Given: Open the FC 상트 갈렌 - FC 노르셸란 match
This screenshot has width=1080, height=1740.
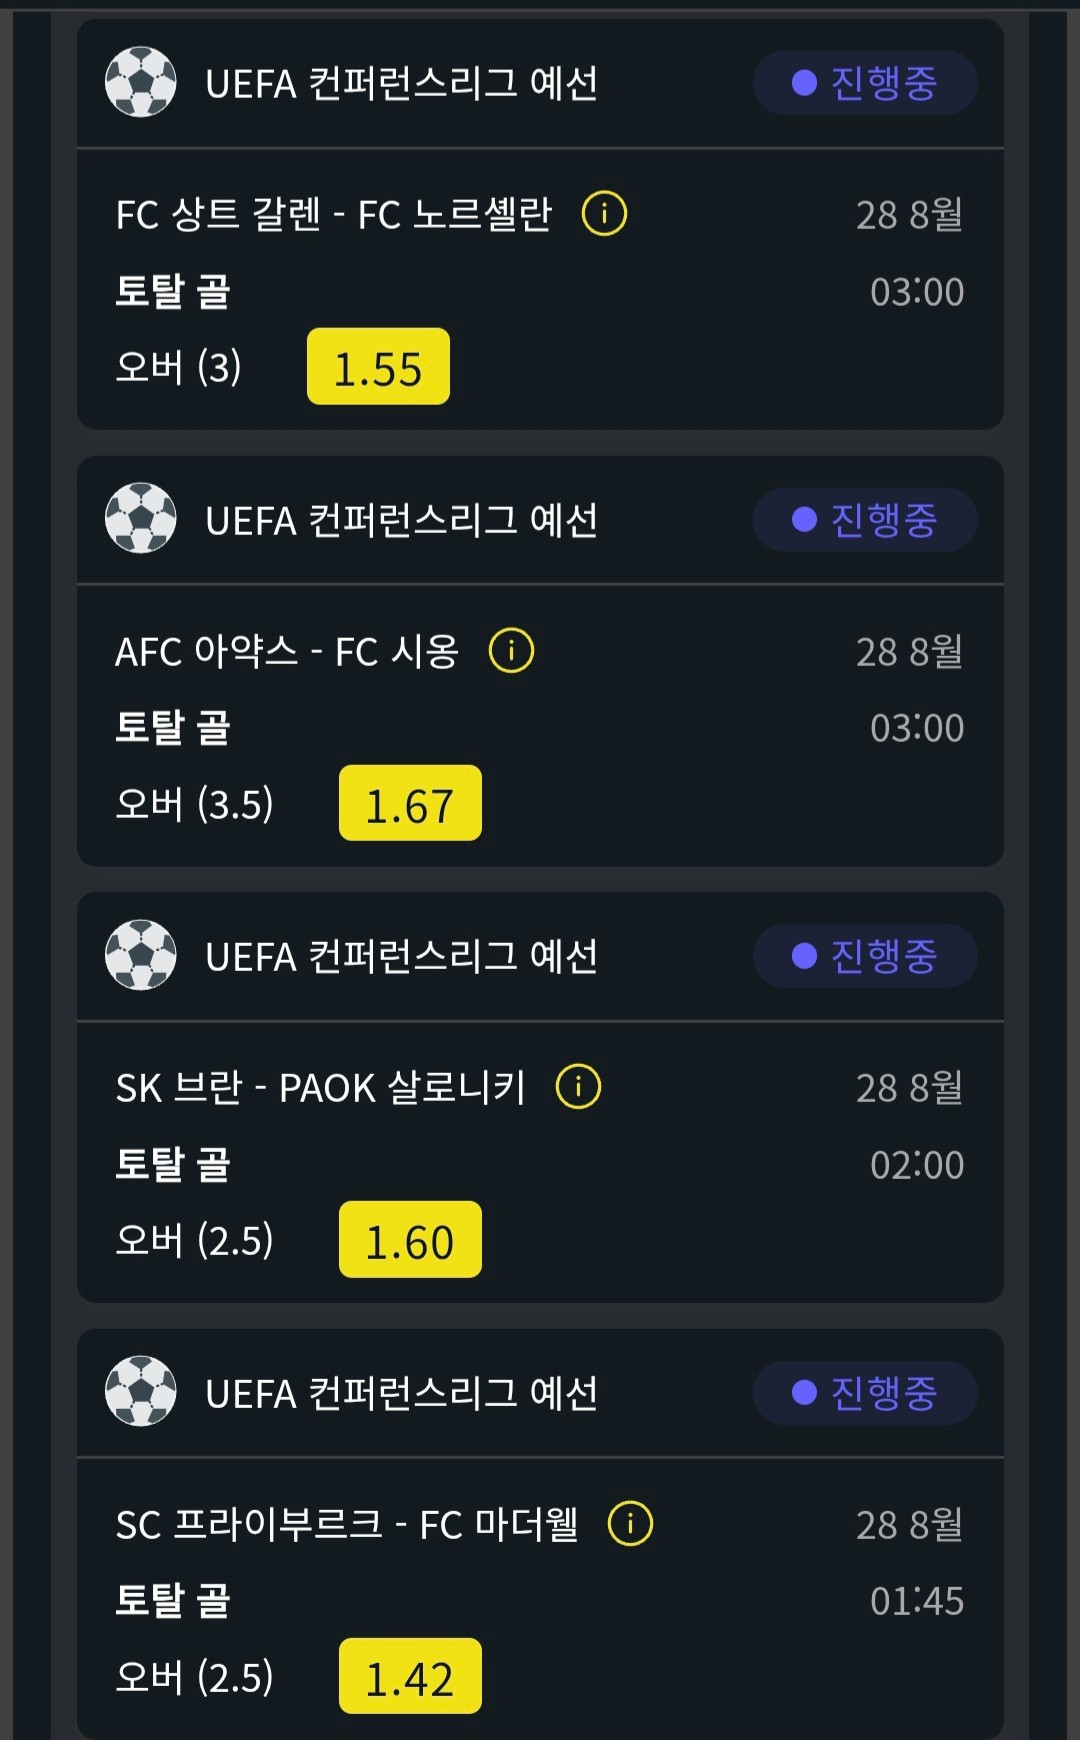Looking at the screenshot, I should (x=333, y=214).
